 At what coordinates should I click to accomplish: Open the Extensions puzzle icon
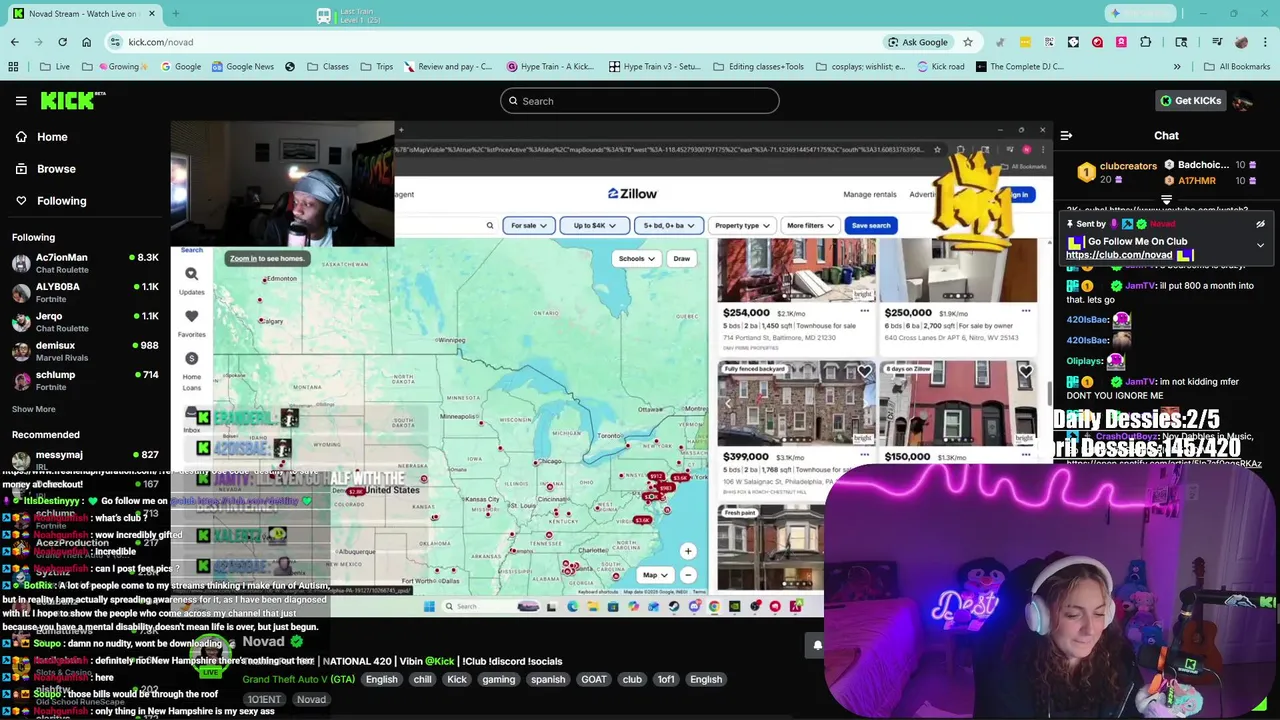1146,42
